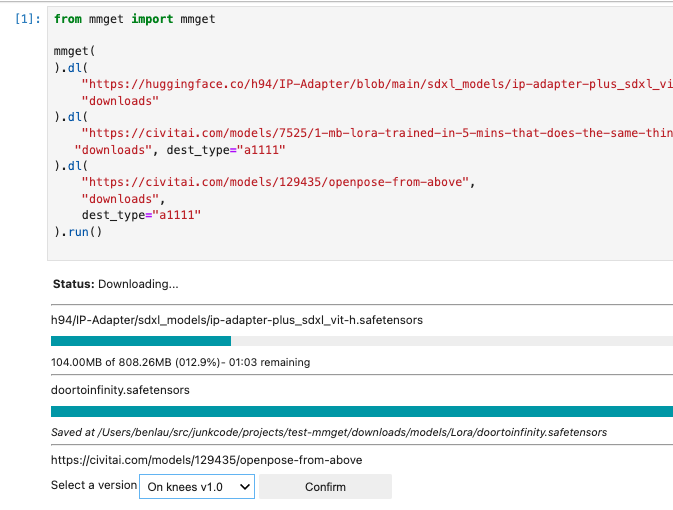Click the doortoinfinity completed progress bar
Viewport: 673px width, 510px height.
pos(362,411)
